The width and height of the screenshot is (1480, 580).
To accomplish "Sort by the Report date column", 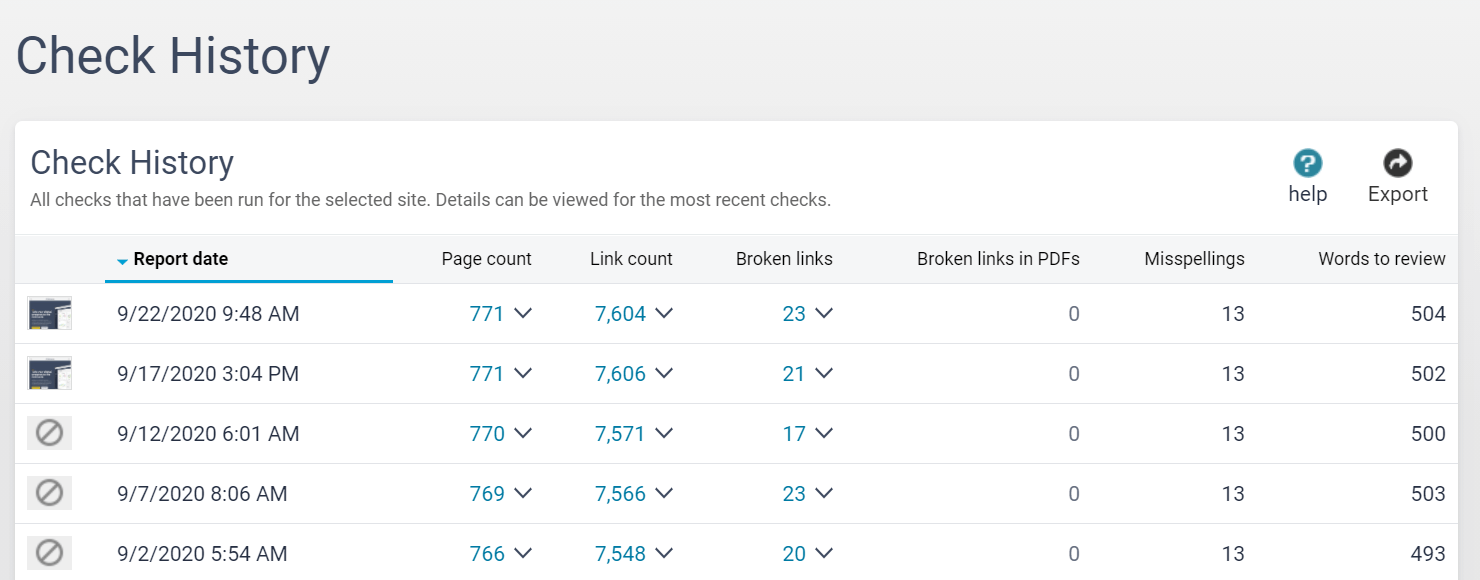I will [x=180, y=259].
